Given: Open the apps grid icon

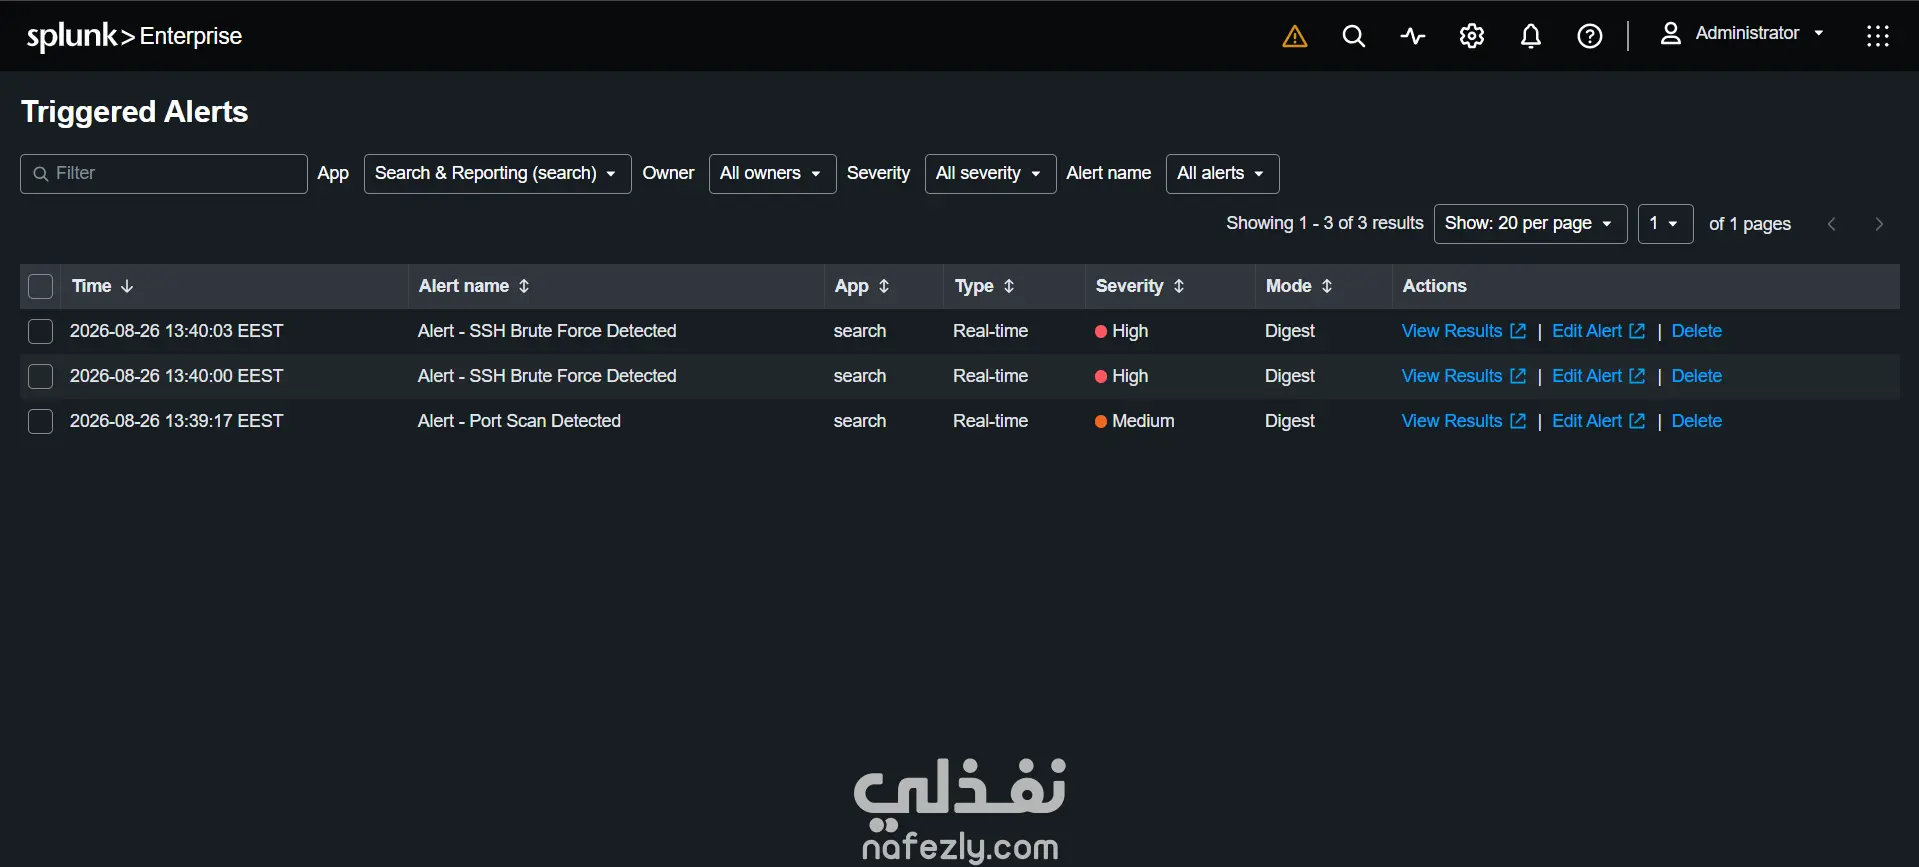Looking at the screenshot, I should point(1878,37).
